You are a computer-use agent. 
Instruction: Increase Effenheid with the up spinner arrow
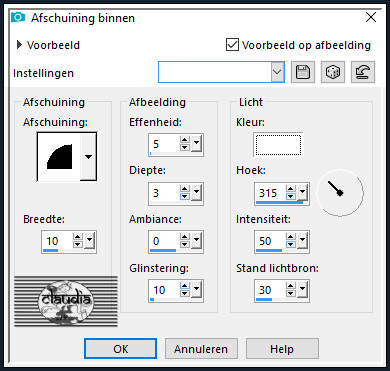[185, 140]
